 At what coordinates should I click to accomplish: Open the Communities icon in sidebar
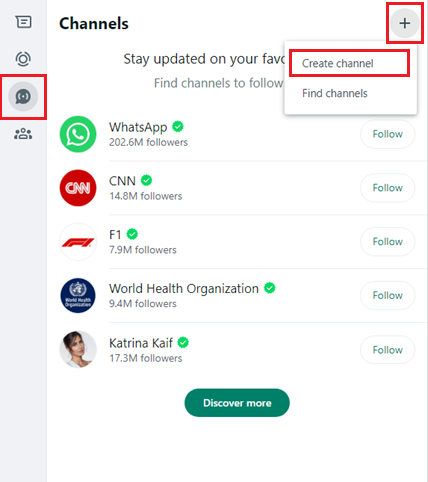coord(23,134)
